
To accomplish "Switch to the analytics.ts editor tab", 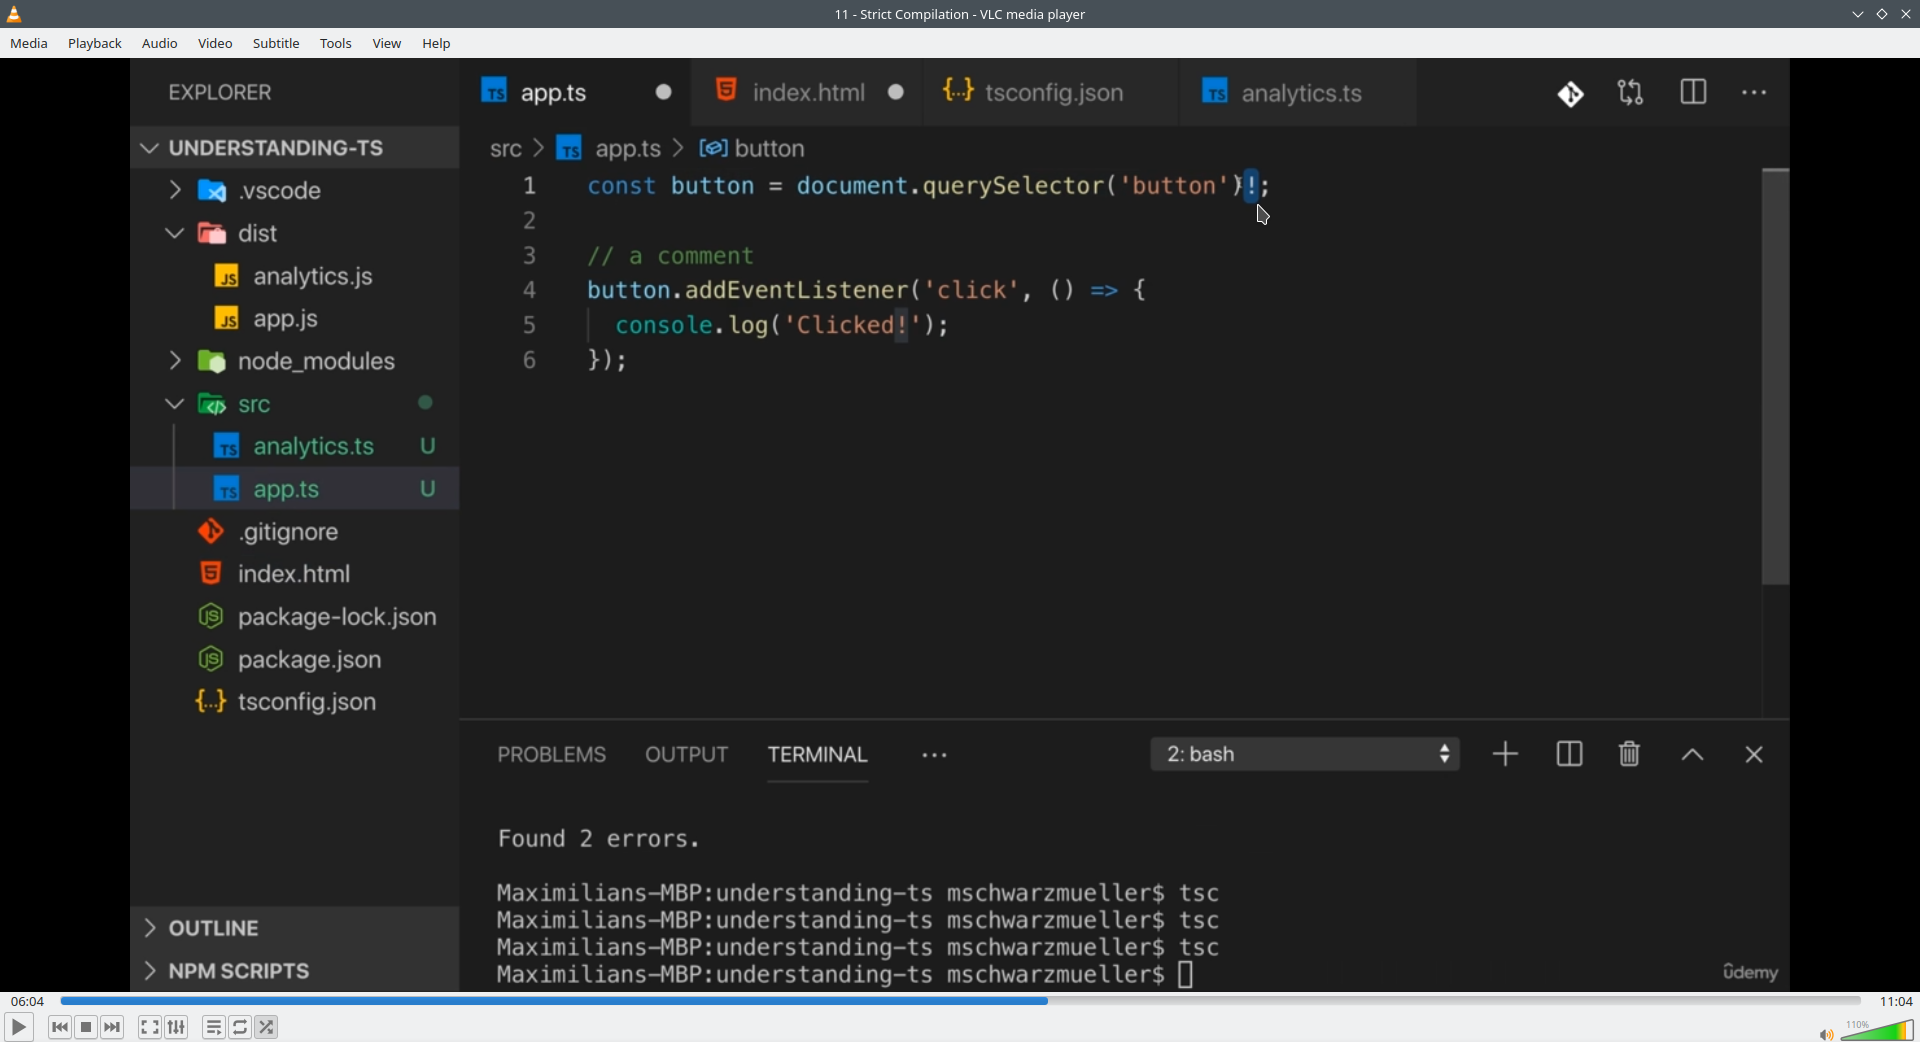I will coord(1298,92).
